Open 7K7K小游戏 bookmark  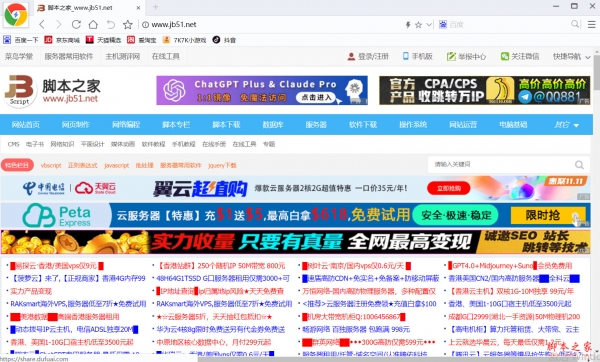[x=184, y=40]
